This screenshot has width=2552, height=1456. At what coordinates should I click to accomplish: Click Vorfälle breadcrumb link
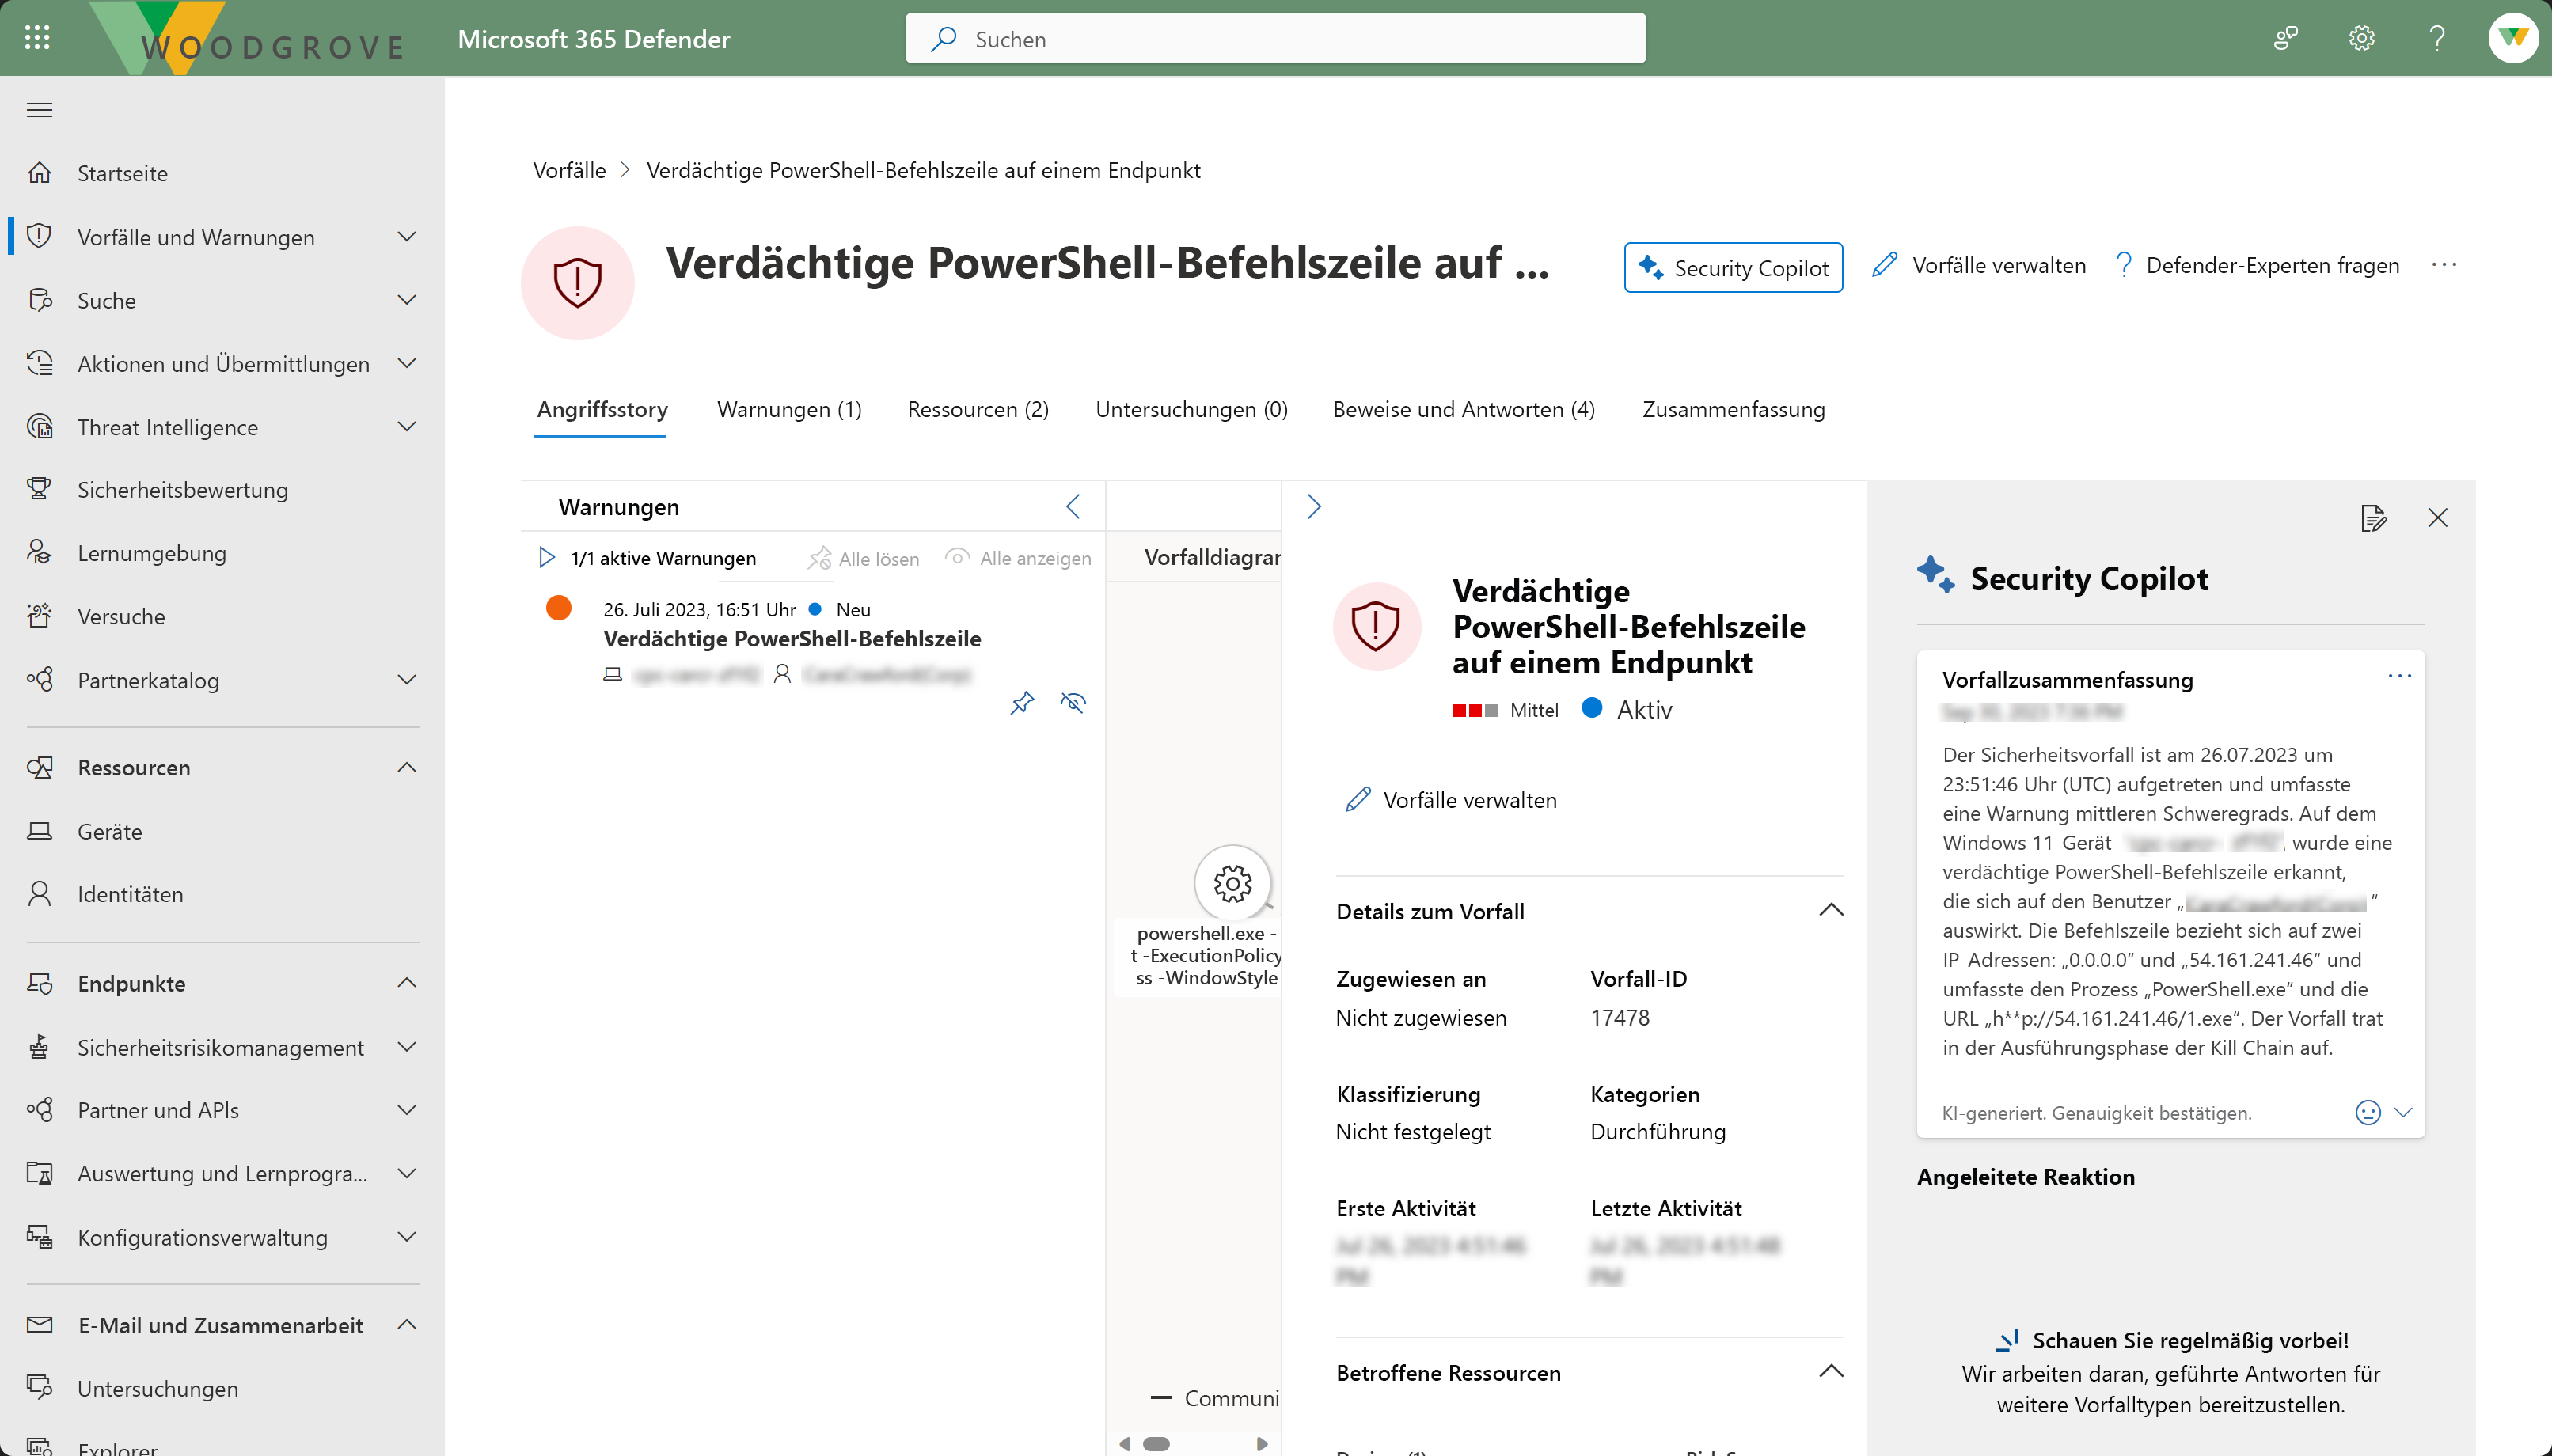[569, 170]
